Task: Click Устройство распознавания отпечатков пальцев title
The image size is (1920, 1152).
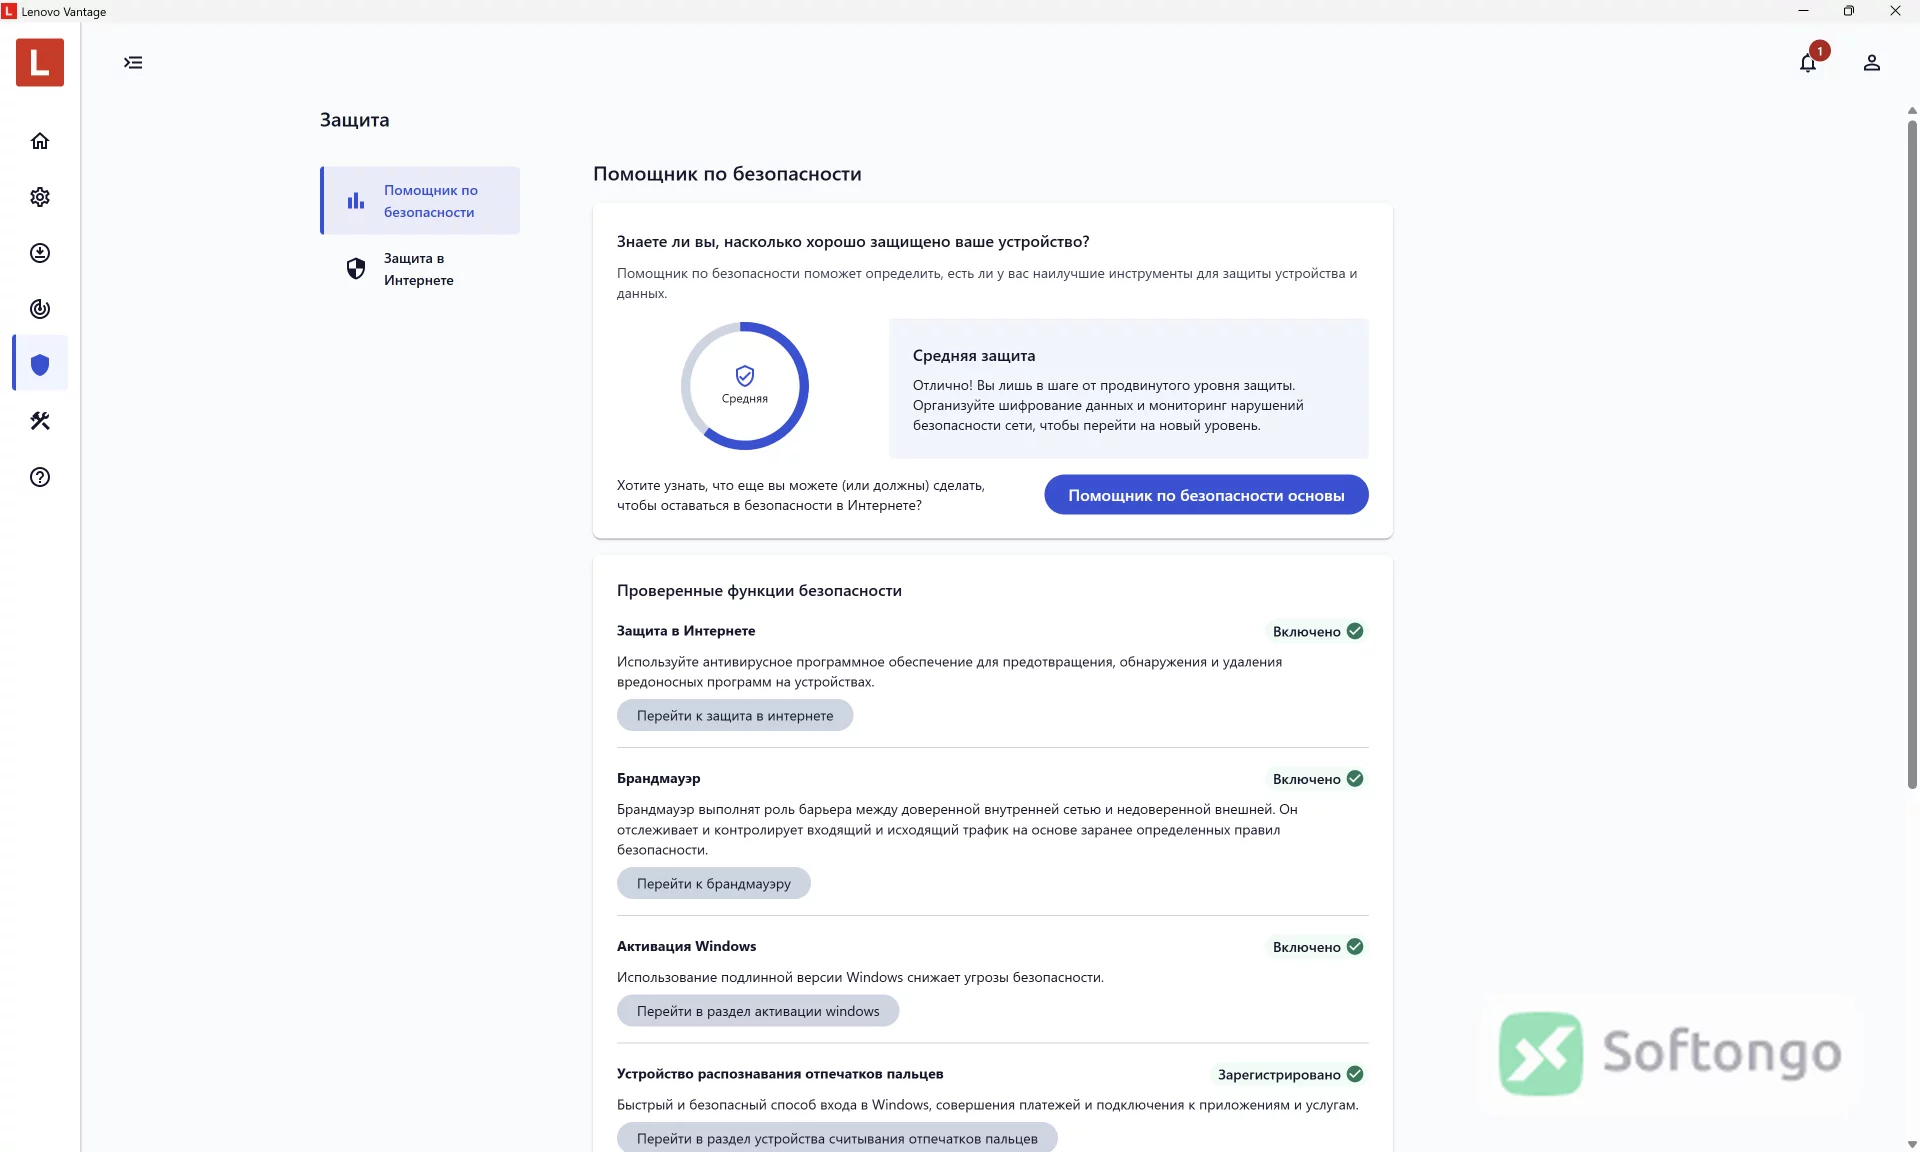Action: pos(780,1074)
